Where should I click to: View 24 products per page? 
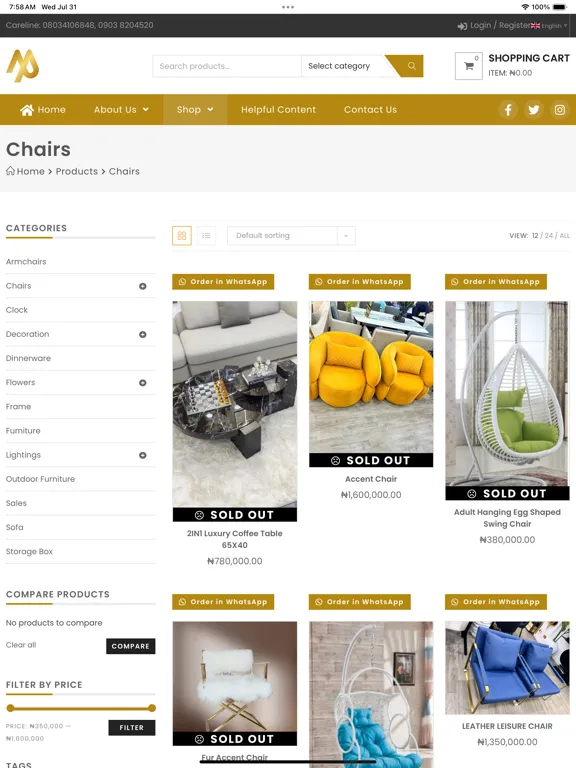click(x=549, y=236)
